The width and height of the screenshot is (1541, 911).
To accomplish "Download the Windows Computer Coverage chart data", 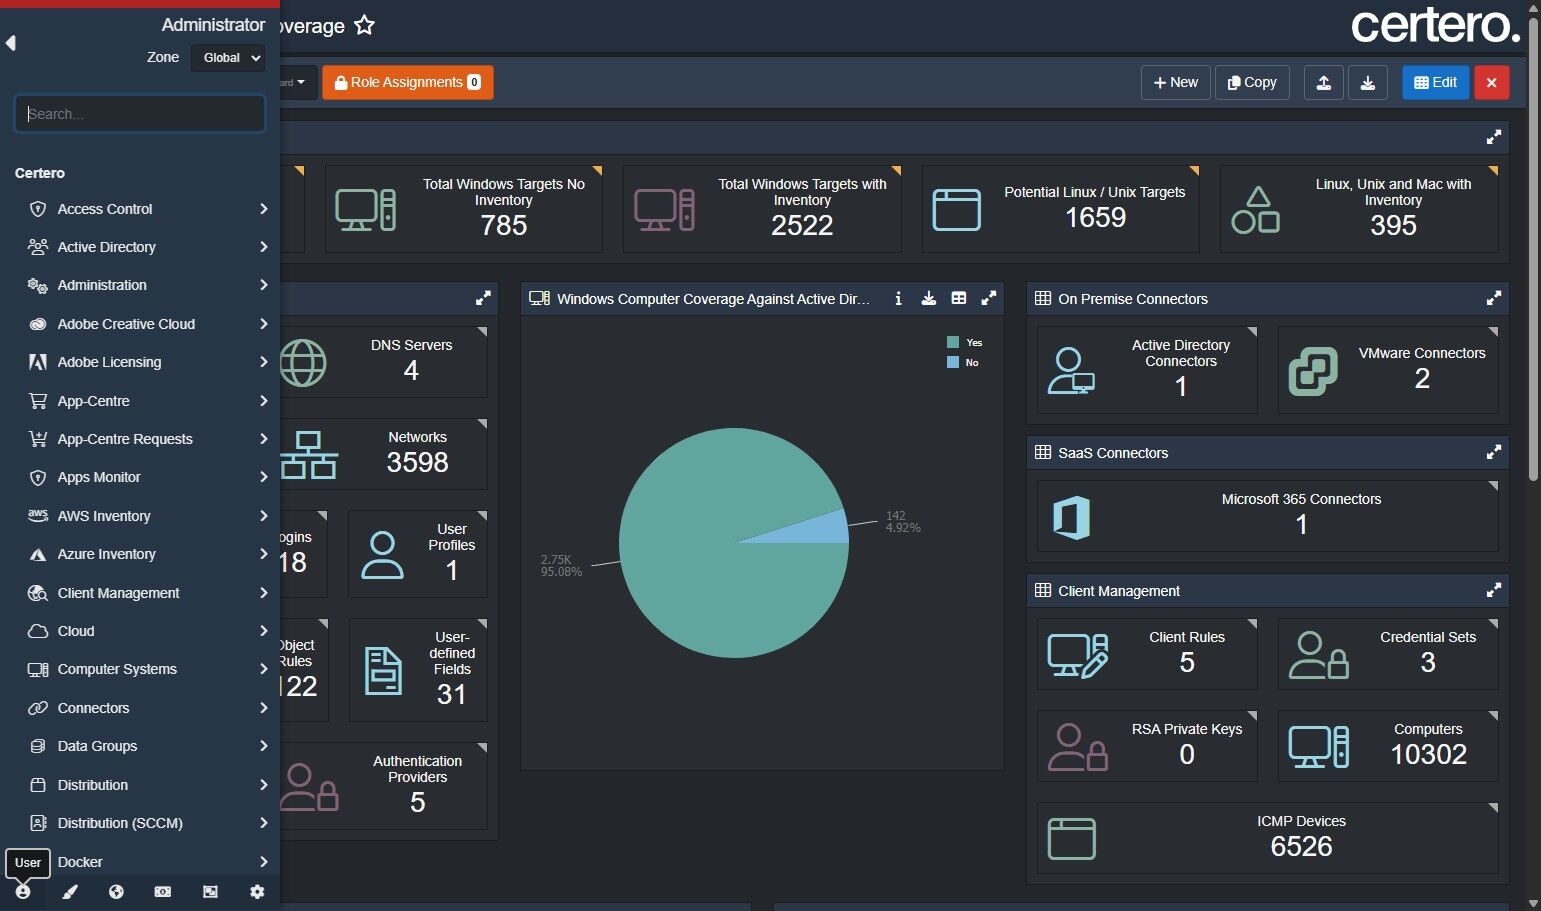I will pos(928,298).
